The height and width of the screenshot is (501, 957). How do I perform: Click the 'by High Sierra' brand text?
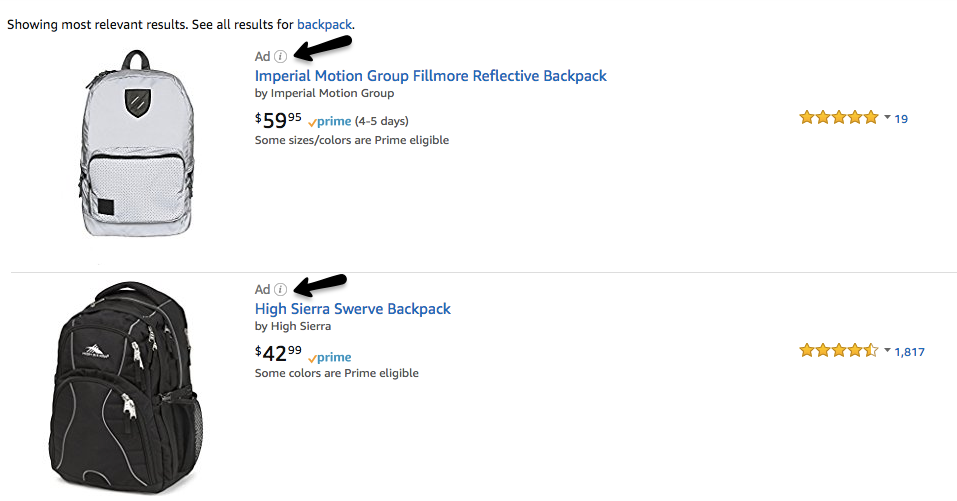click(292, 326)
